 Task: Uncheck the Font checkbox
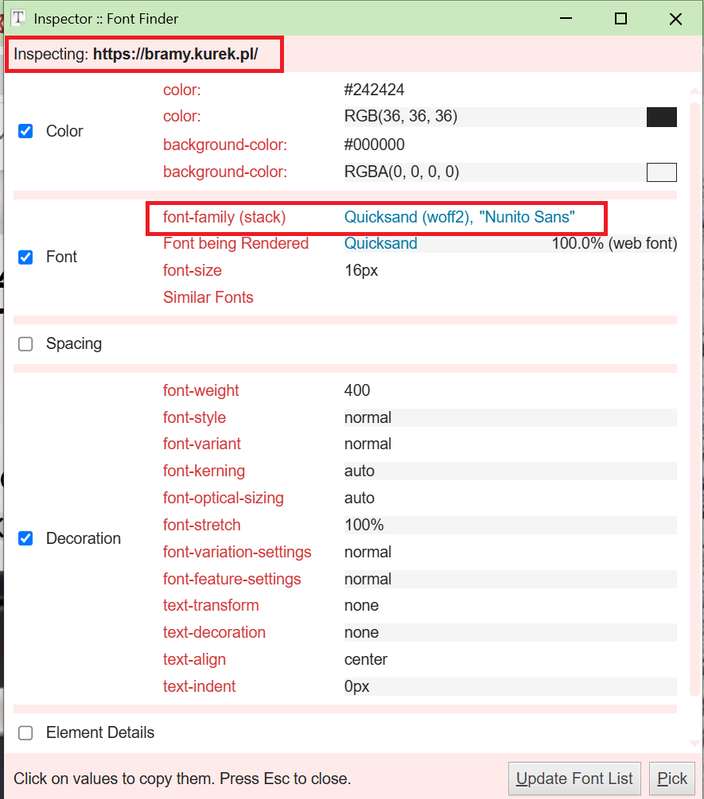(25, 257)
